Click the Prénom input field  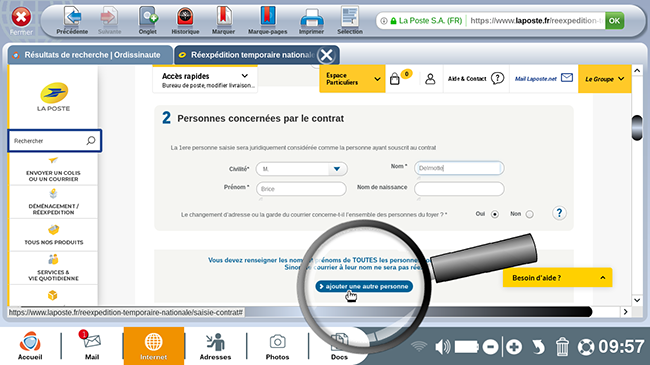[301, 189]
